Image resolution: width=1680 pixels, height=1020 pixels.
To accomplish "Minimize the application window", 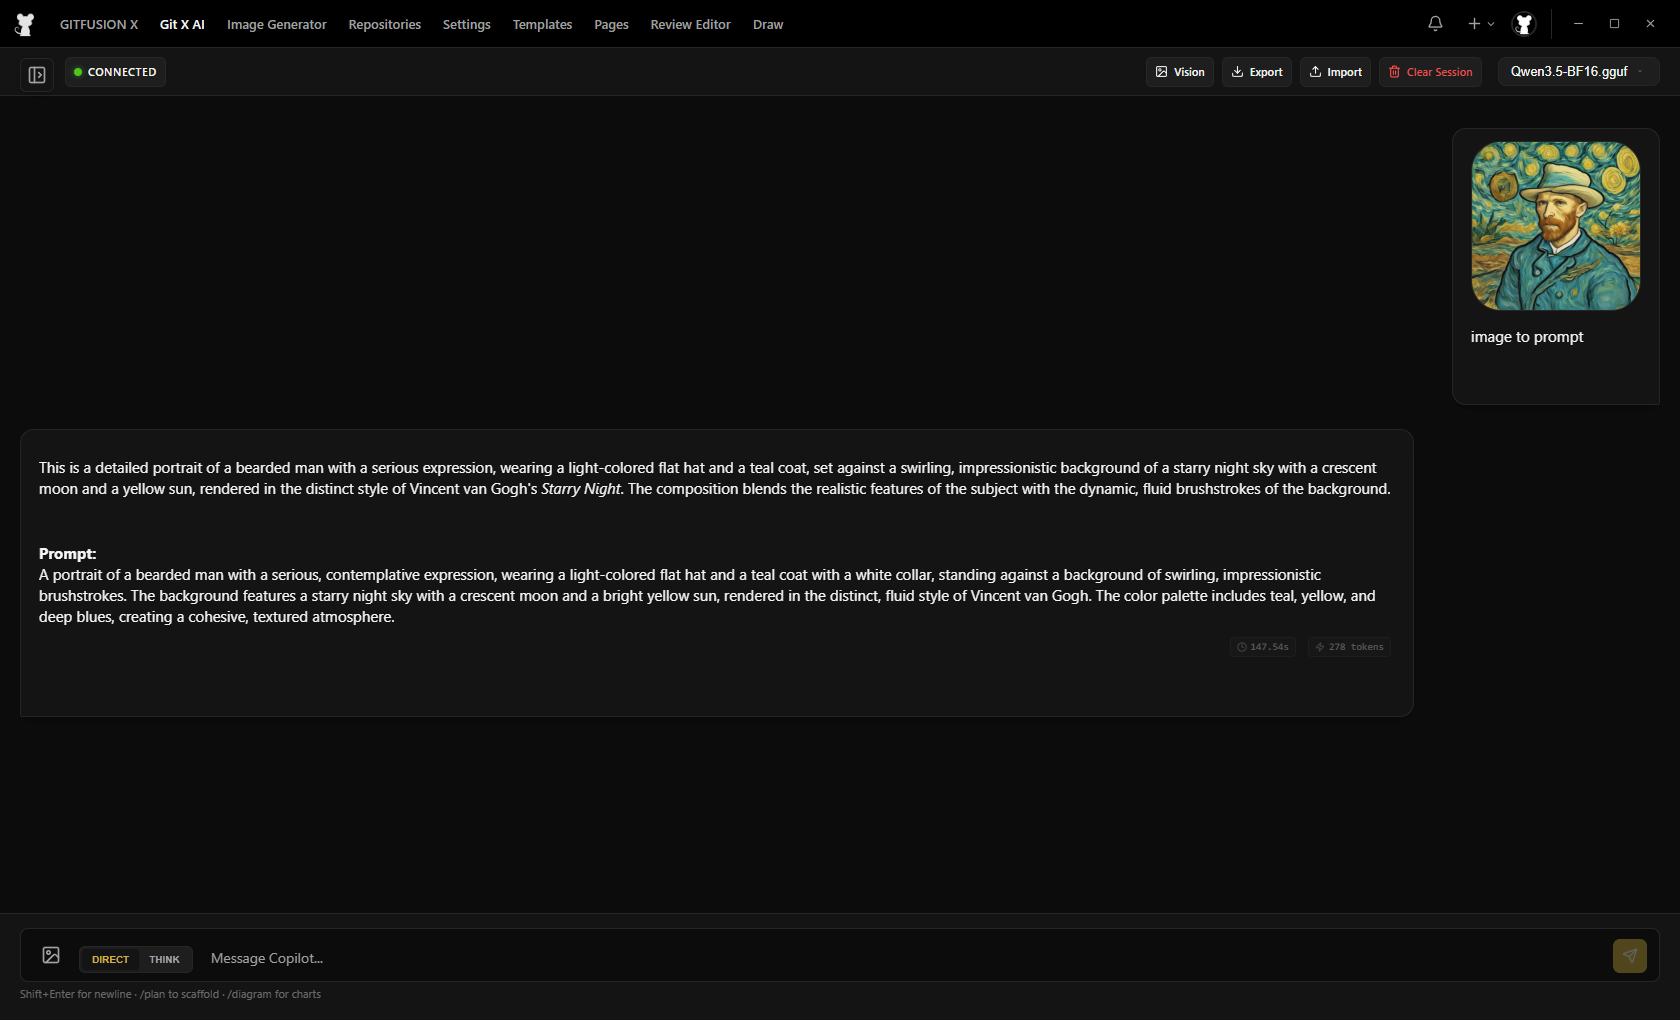I will tap(1578, 23).
